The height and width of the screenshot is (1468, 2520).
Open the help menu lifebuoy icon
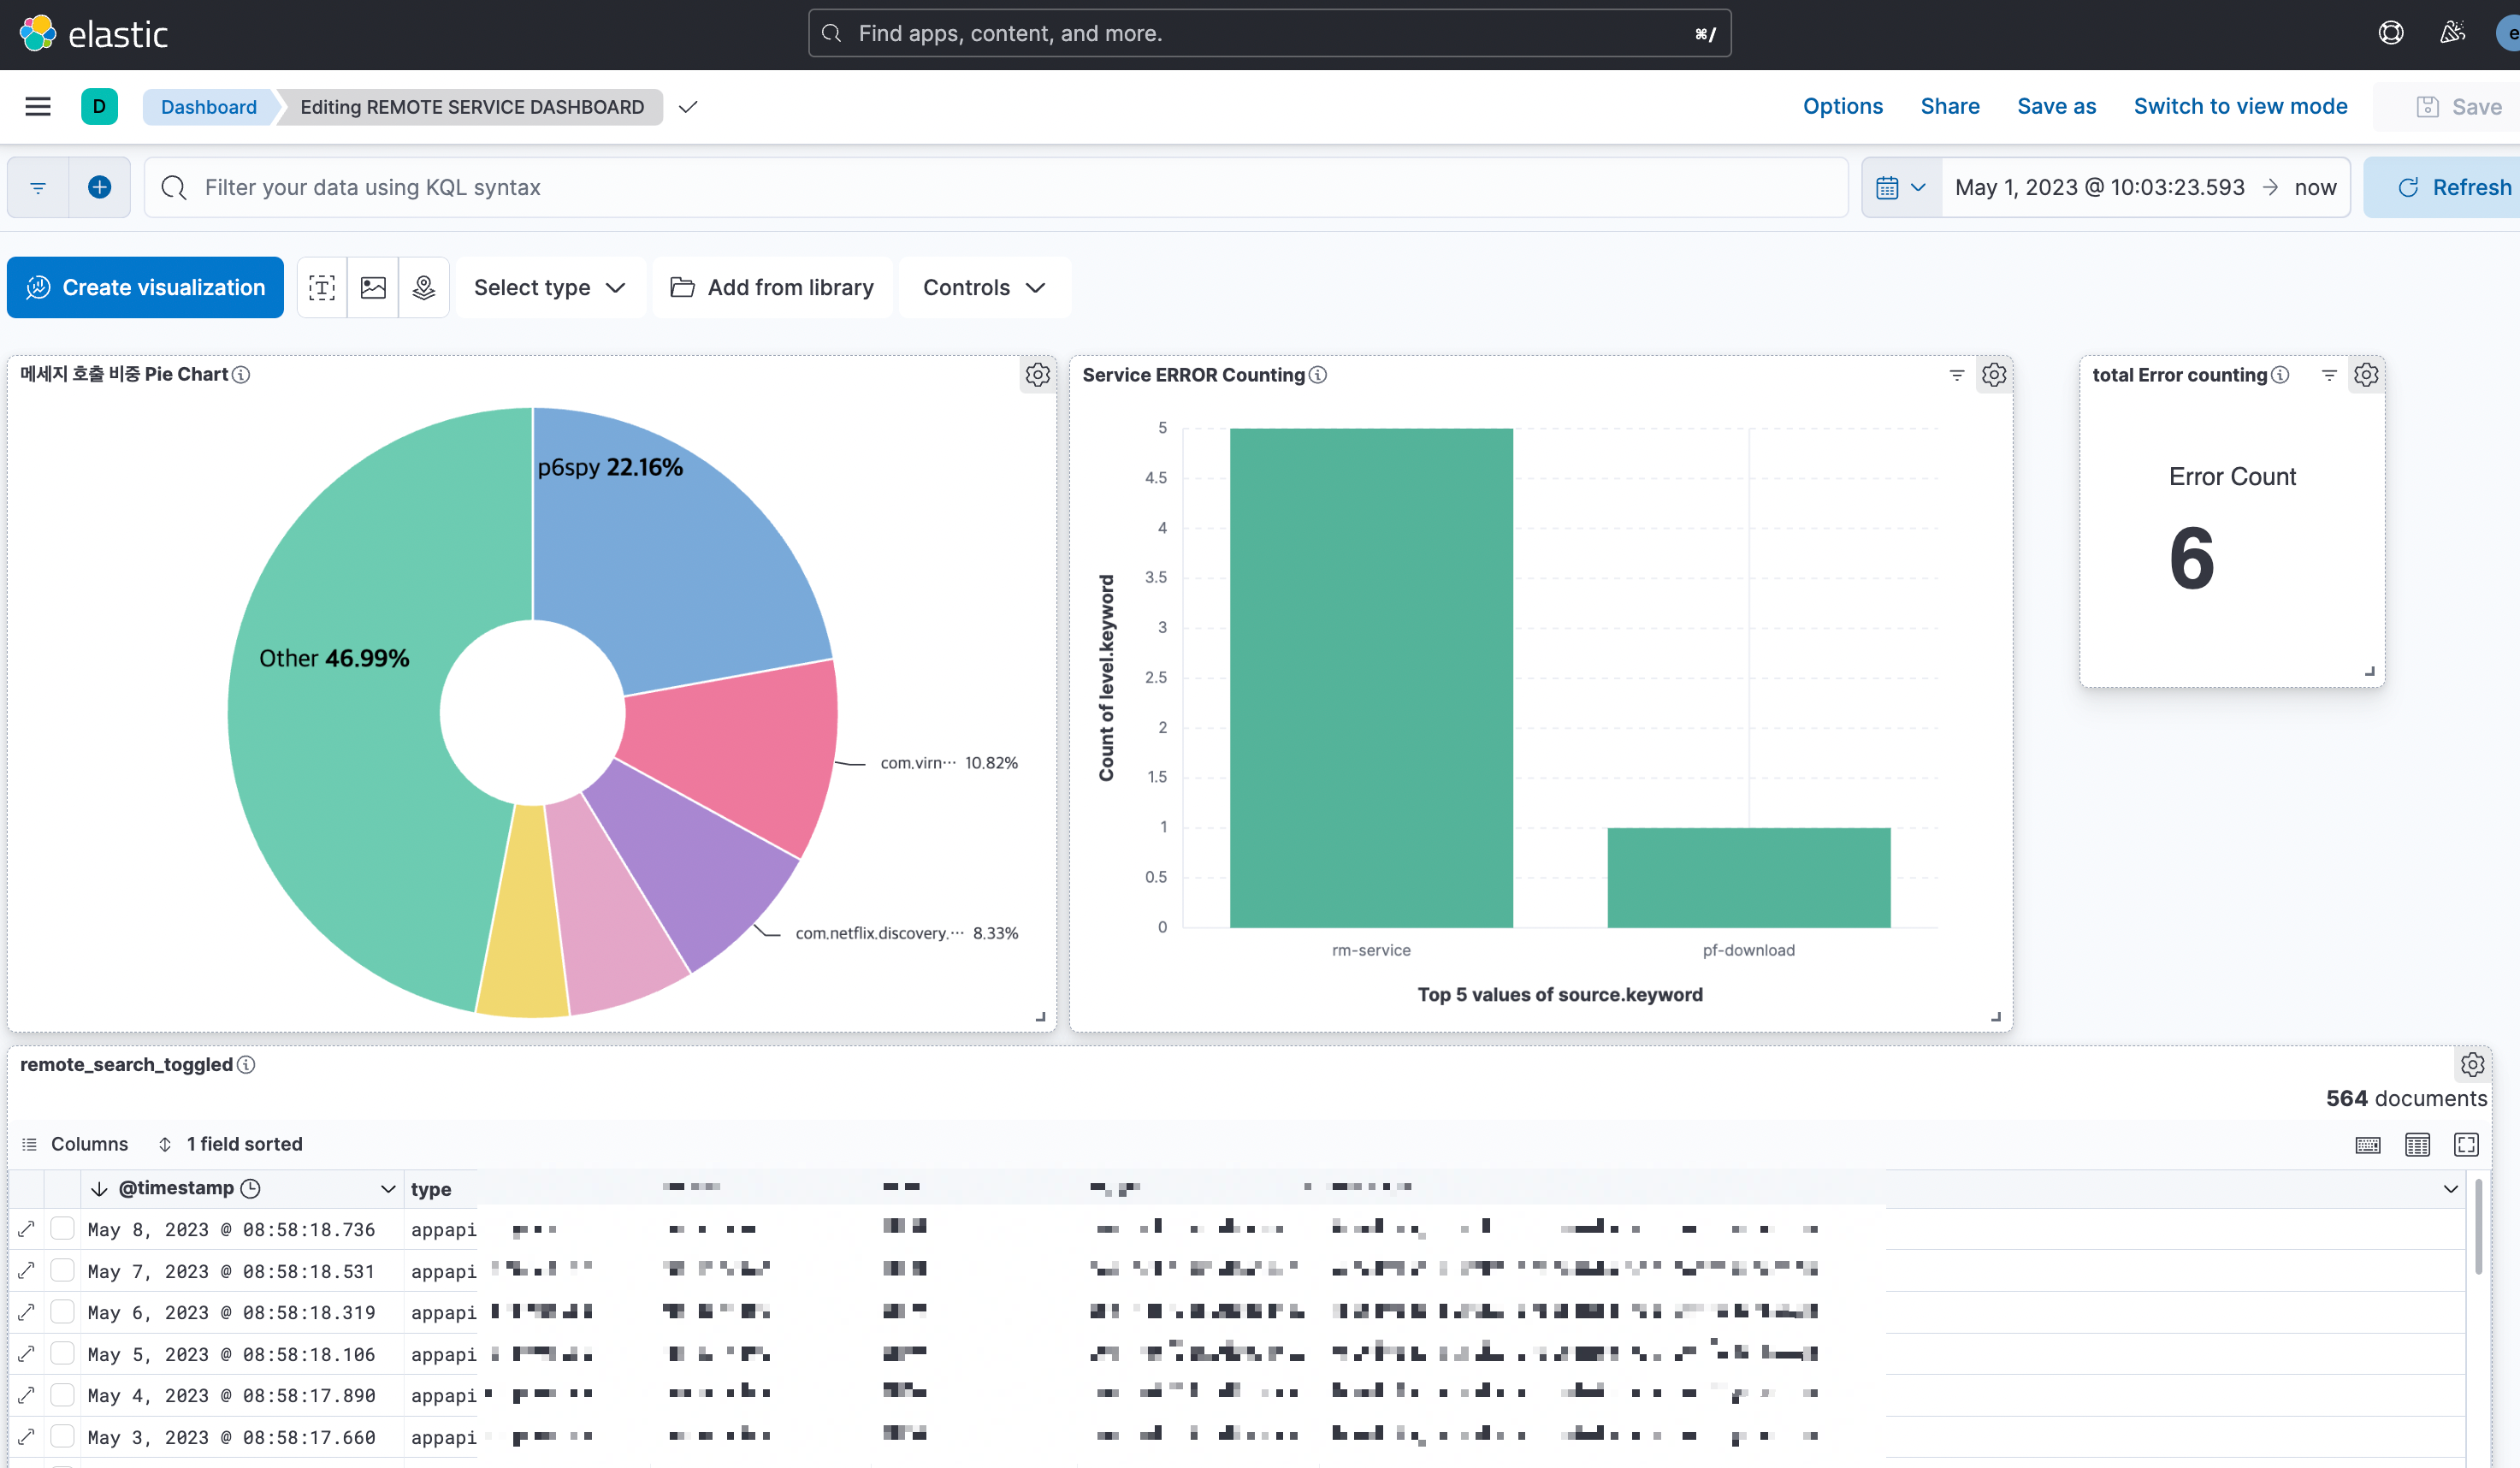[2390, 33]
